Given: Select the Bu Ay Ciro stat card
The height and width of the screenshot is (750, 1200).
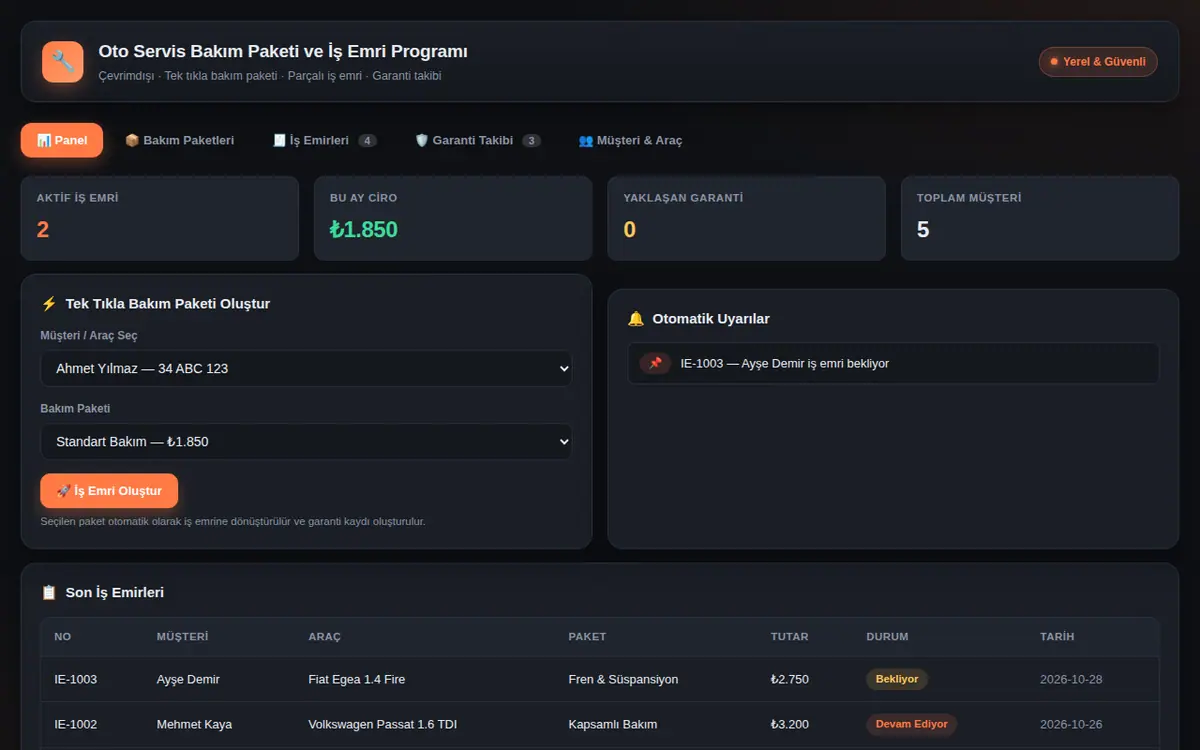Looking at the screenshot, I should tap(453, 218).
